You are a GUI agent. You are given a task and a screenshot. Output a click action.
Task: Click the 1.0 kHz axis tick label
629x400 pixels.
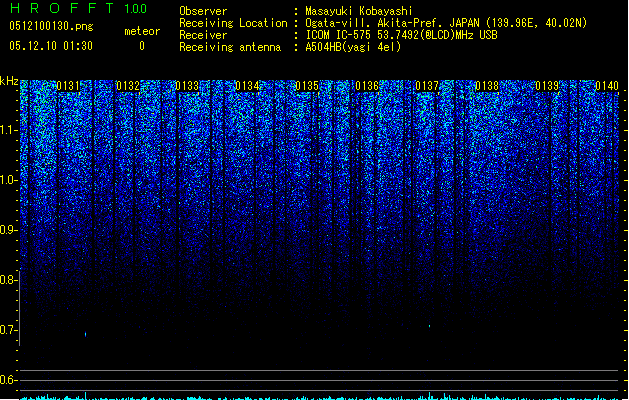tap(9, 180)
